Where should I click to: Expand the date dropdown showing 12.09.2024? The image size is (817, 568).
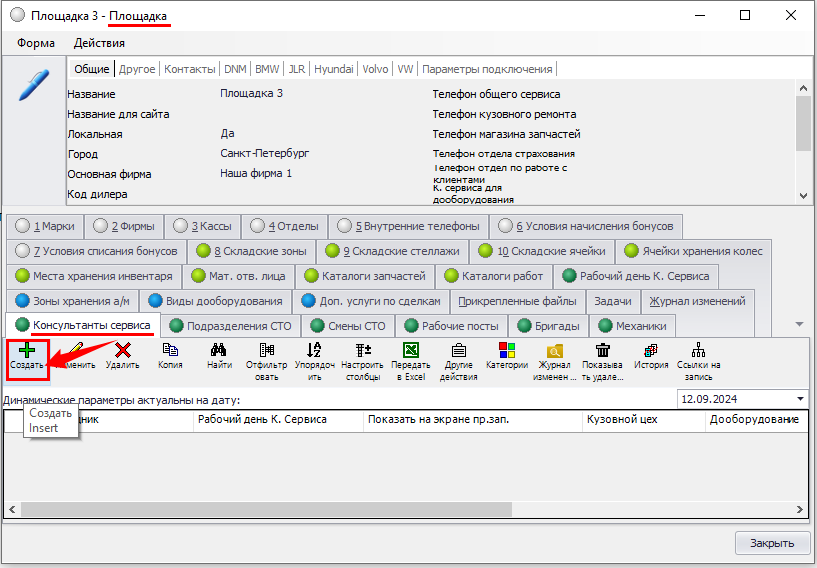800,399
